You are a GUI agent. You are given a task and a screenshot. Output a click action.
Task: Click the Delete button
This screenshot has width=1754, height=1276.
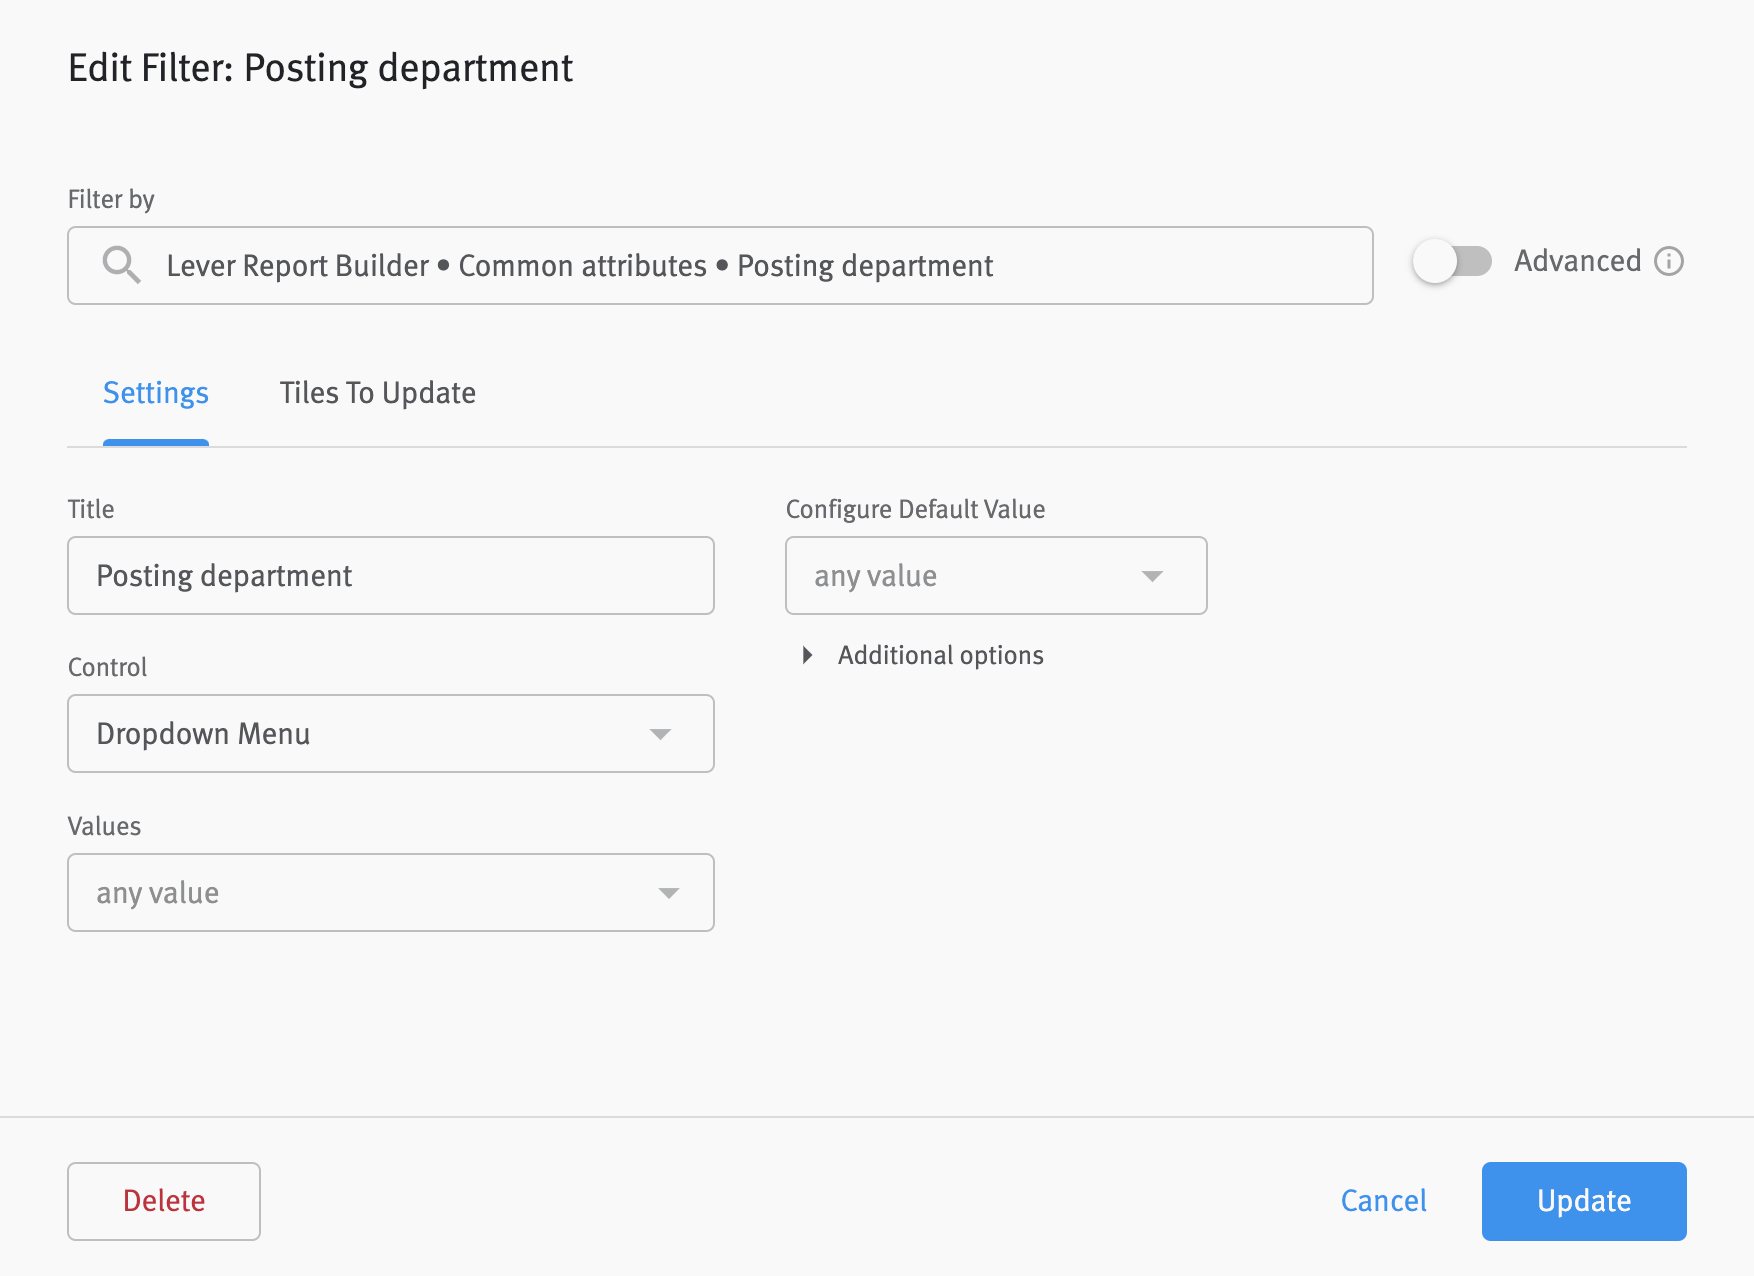pyautogui.click(x=163, y=1201)
